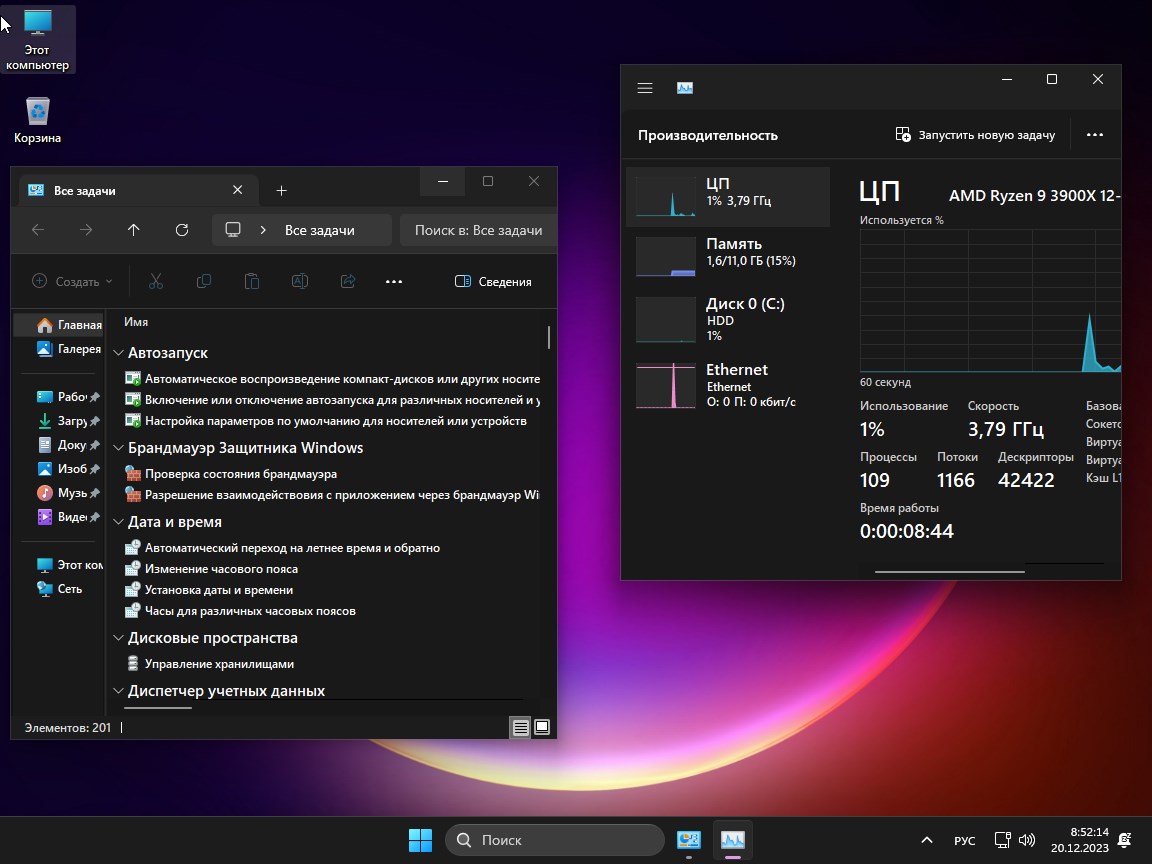Refresh the Все задачи folder view
Screen dimensions: 1152x864
[182, 230]
